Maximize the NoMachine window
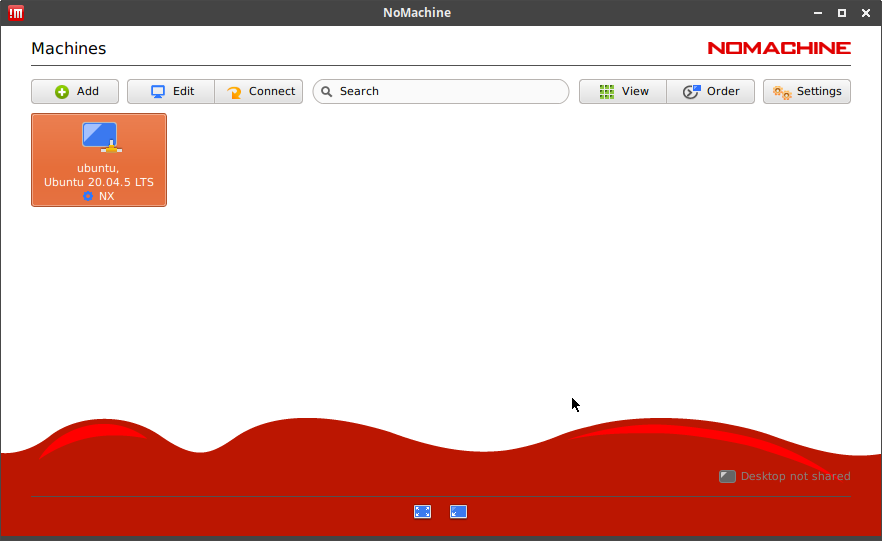Image resolution: width=882 pixels, height=541 pixels. 842,13
